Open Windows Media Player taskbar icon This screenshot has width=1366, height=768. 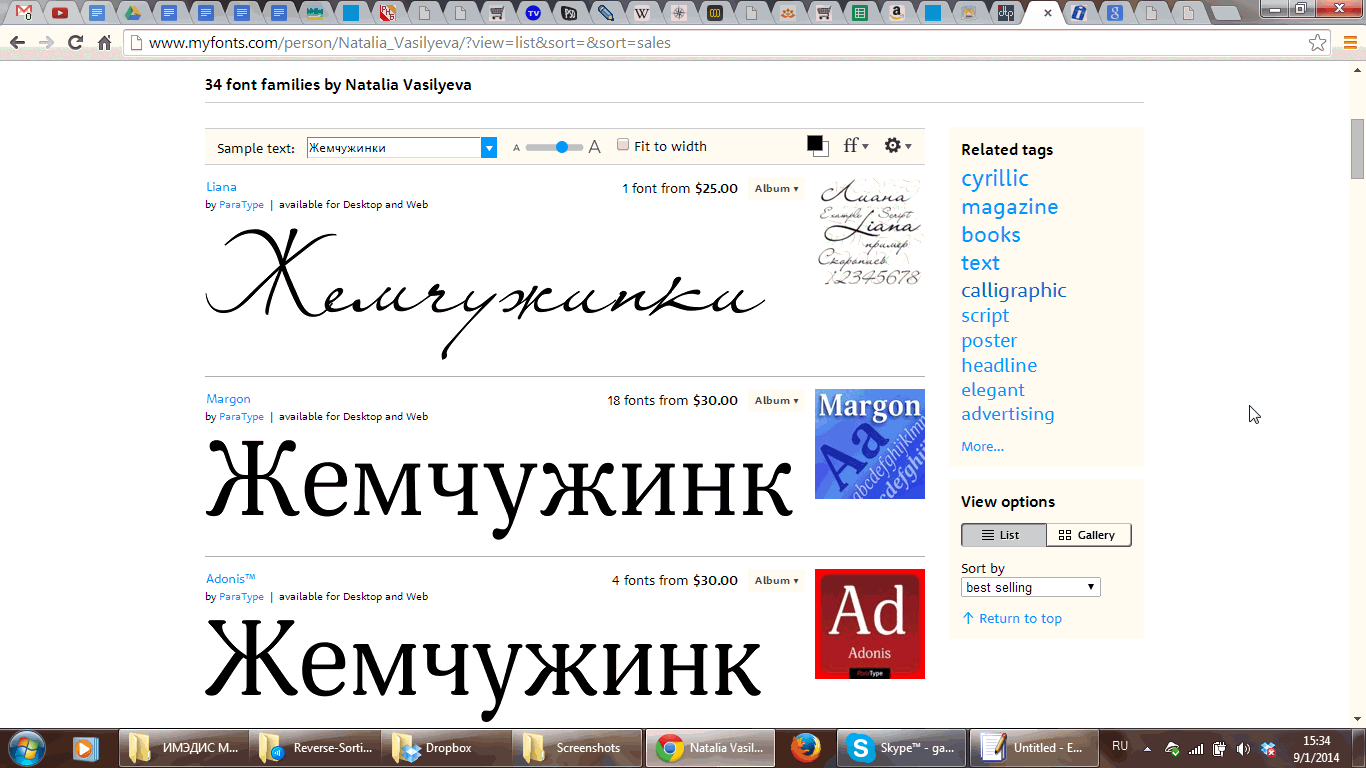coord(86,748)
